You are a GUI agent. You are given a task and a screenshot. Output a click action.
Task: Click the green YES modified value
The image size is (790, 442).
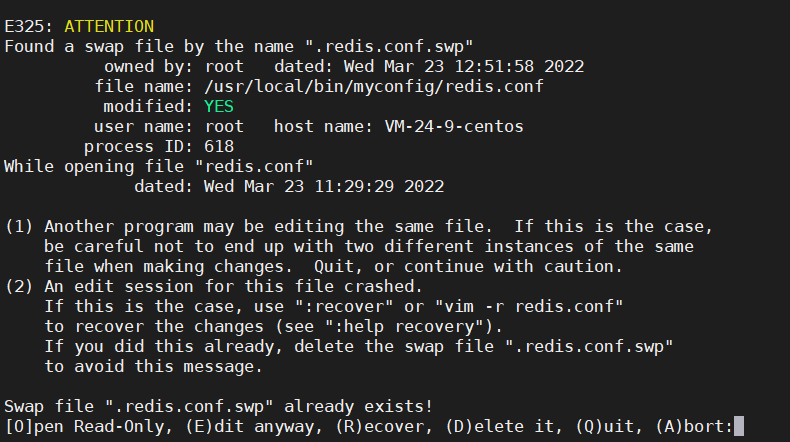[x=218, y=106]
